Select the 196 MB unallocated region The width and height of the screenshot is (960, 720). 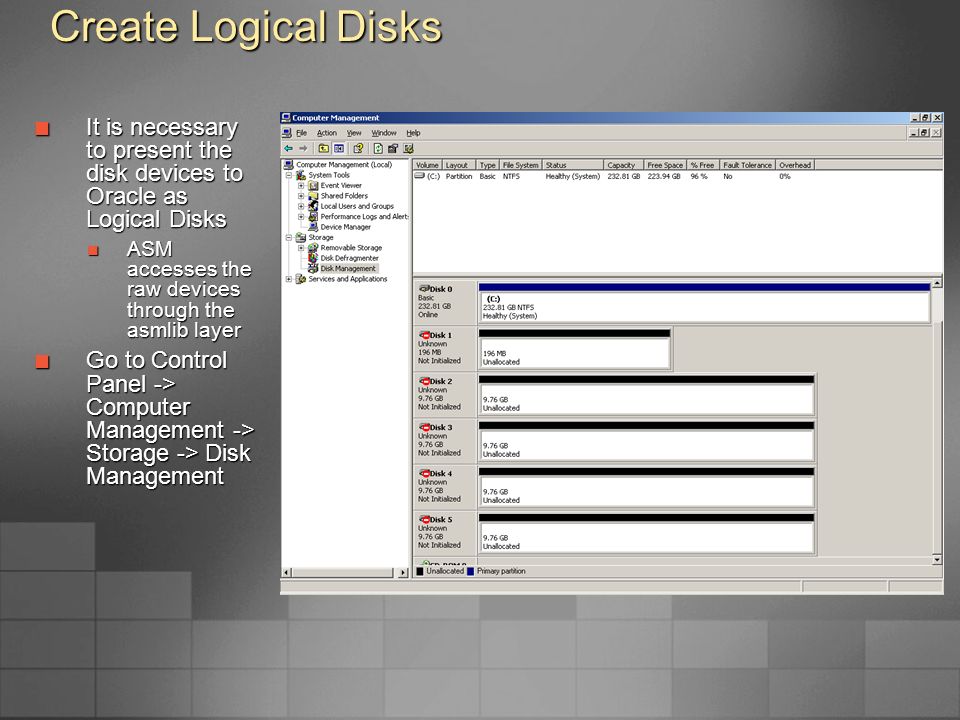pyautogui.click(x=574, y=349)
